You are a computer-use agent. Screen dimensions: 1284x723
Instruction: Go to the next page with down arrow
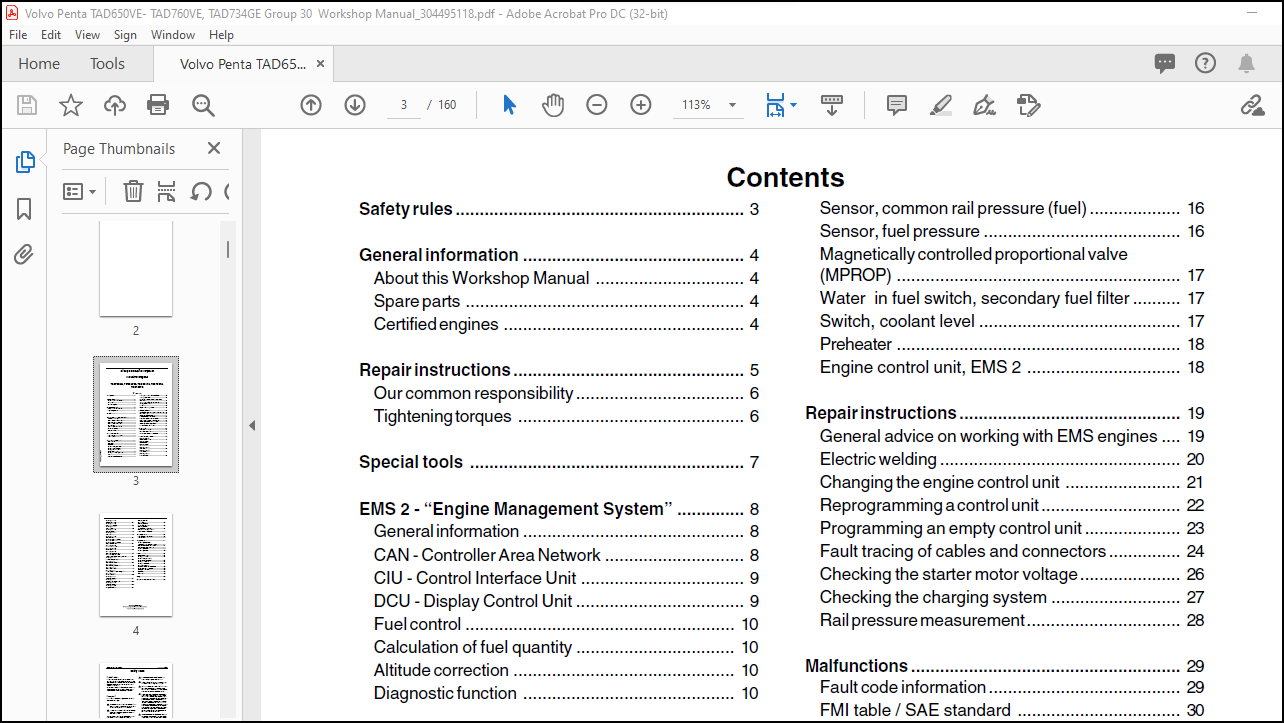point(355,105)
